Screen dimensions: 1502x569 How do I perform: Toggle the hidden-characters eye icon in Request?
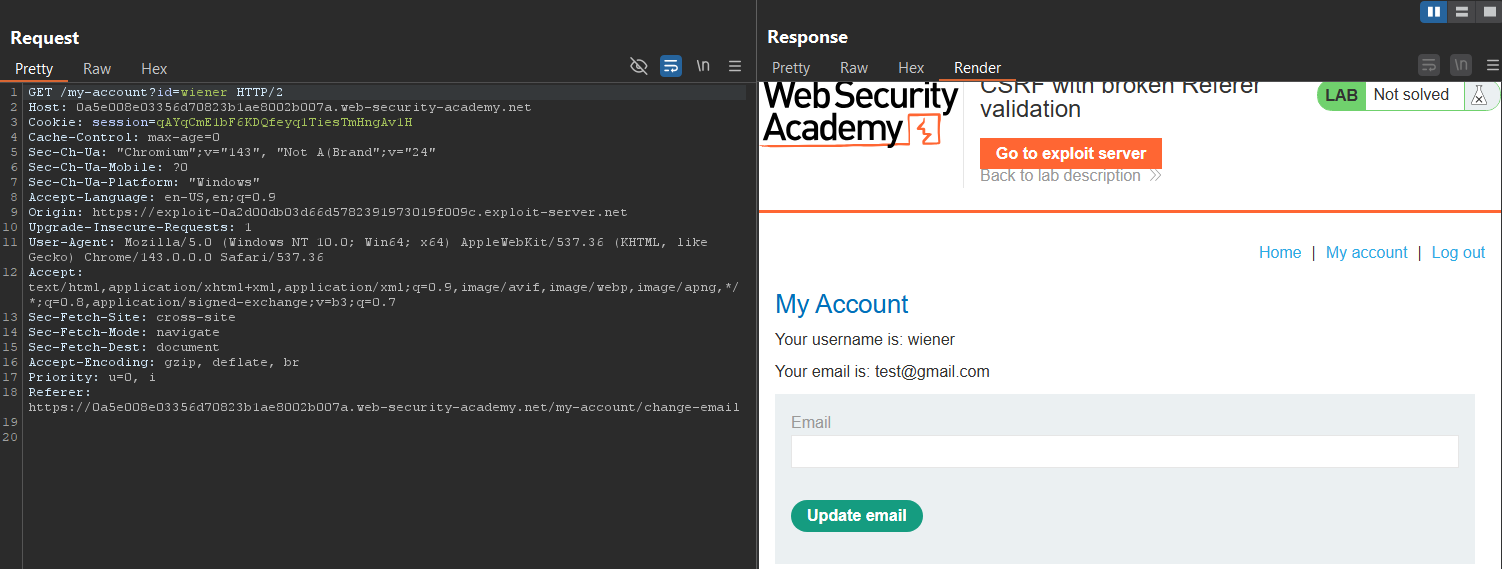[x=639, y=66]
